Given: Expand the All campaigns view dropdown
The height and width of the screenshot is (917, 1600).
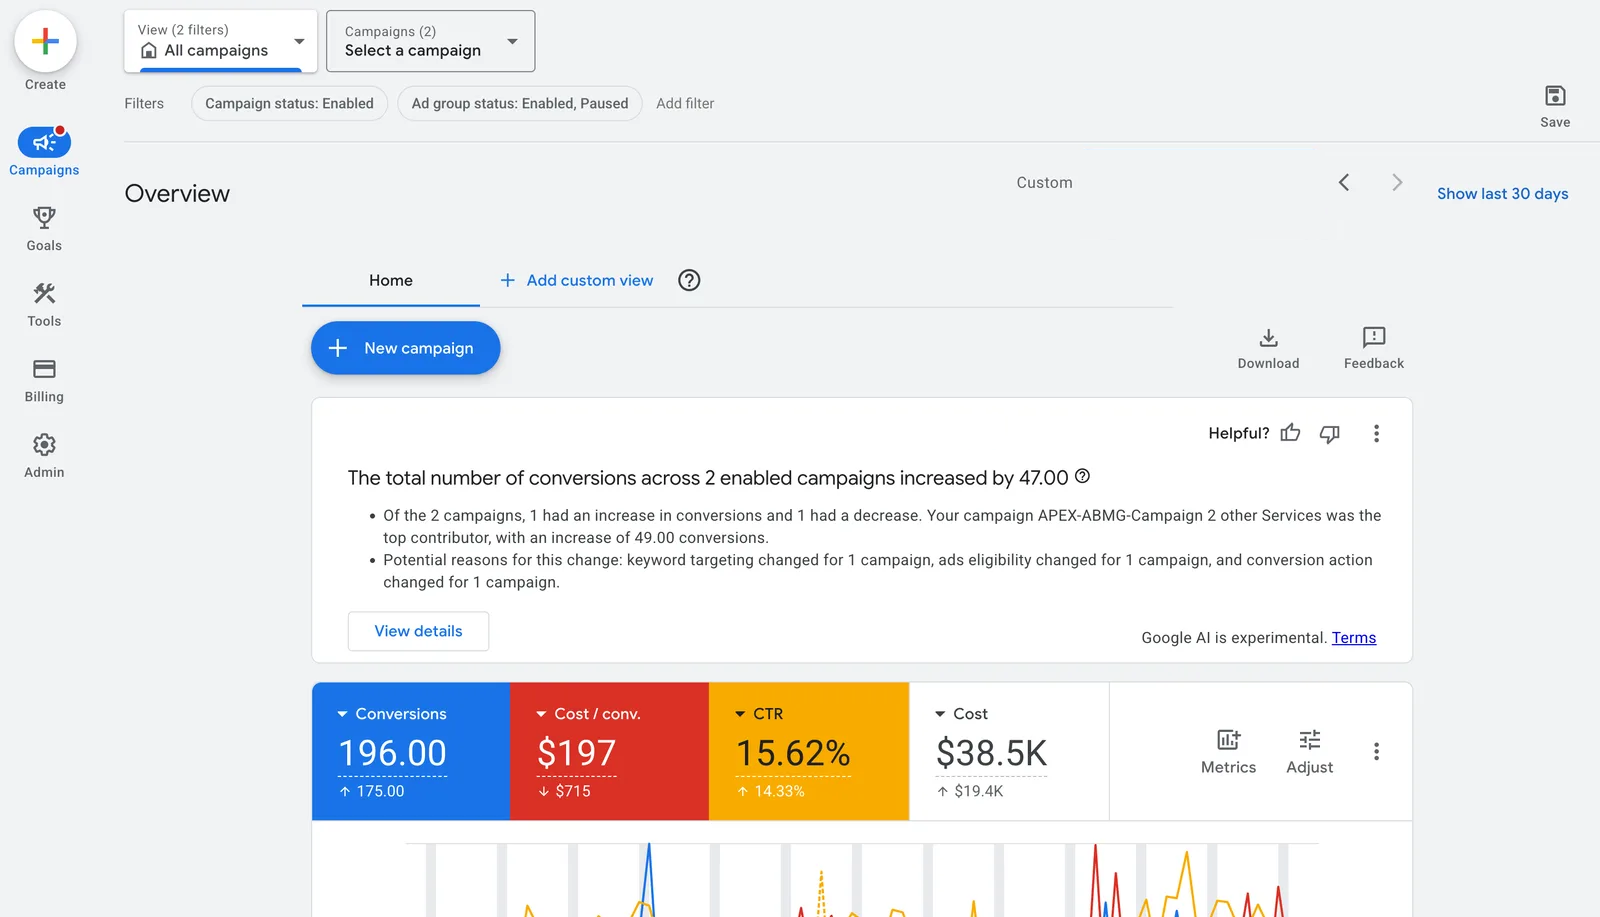Looking at the screenshot, I should pos(221,41).
